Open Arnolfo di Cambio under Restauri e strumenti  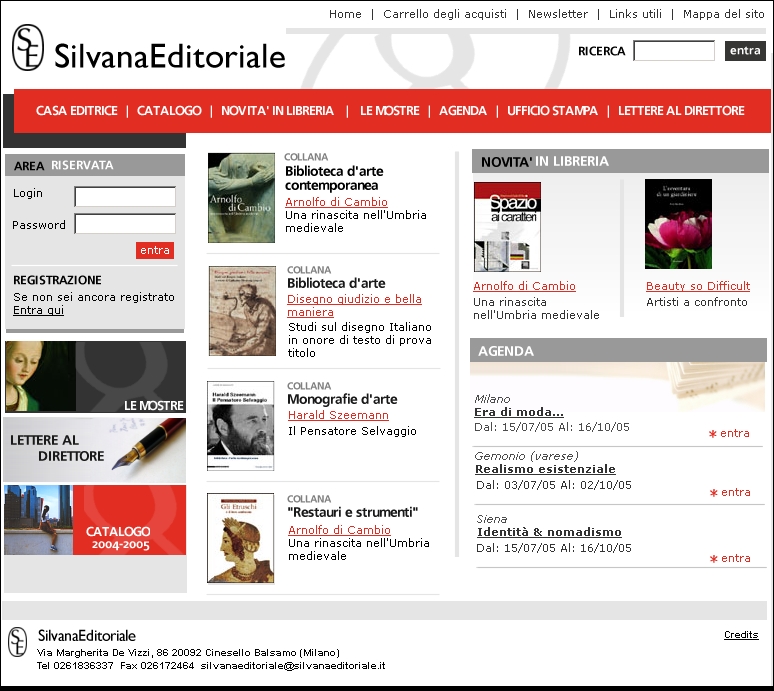click(339, 530)
